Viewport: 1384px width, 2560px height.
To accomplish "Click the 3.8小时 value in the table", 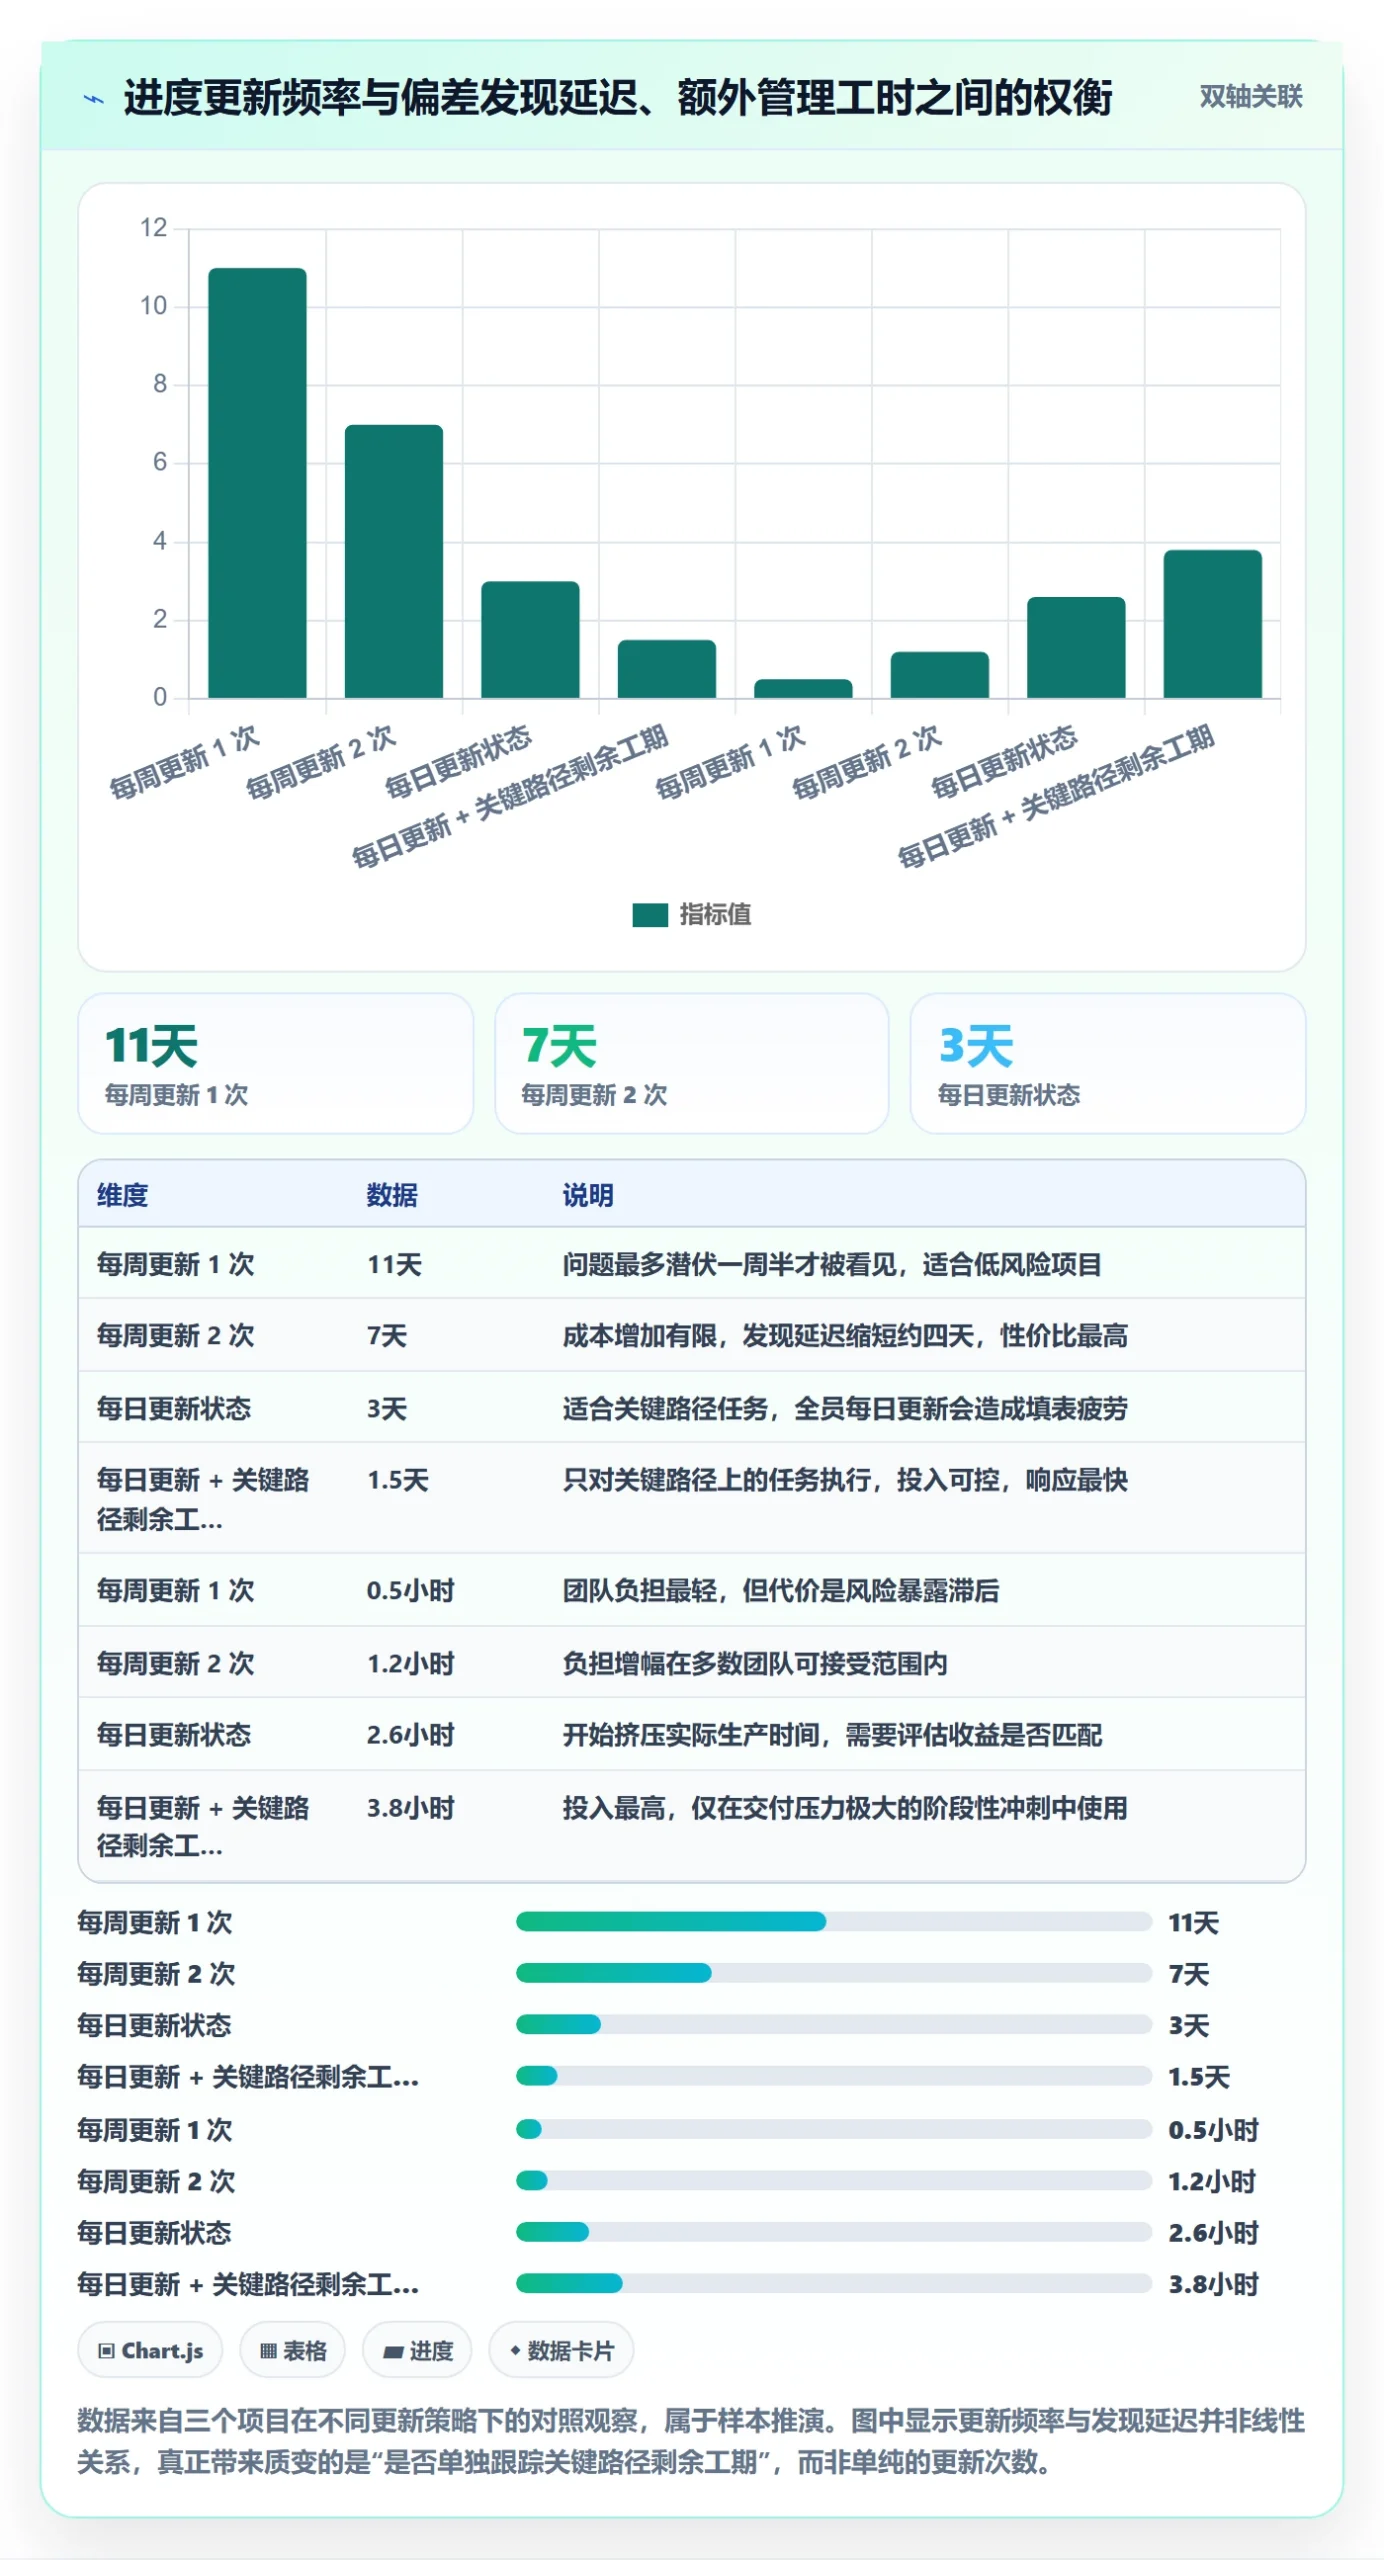I will pos(410,1807).
